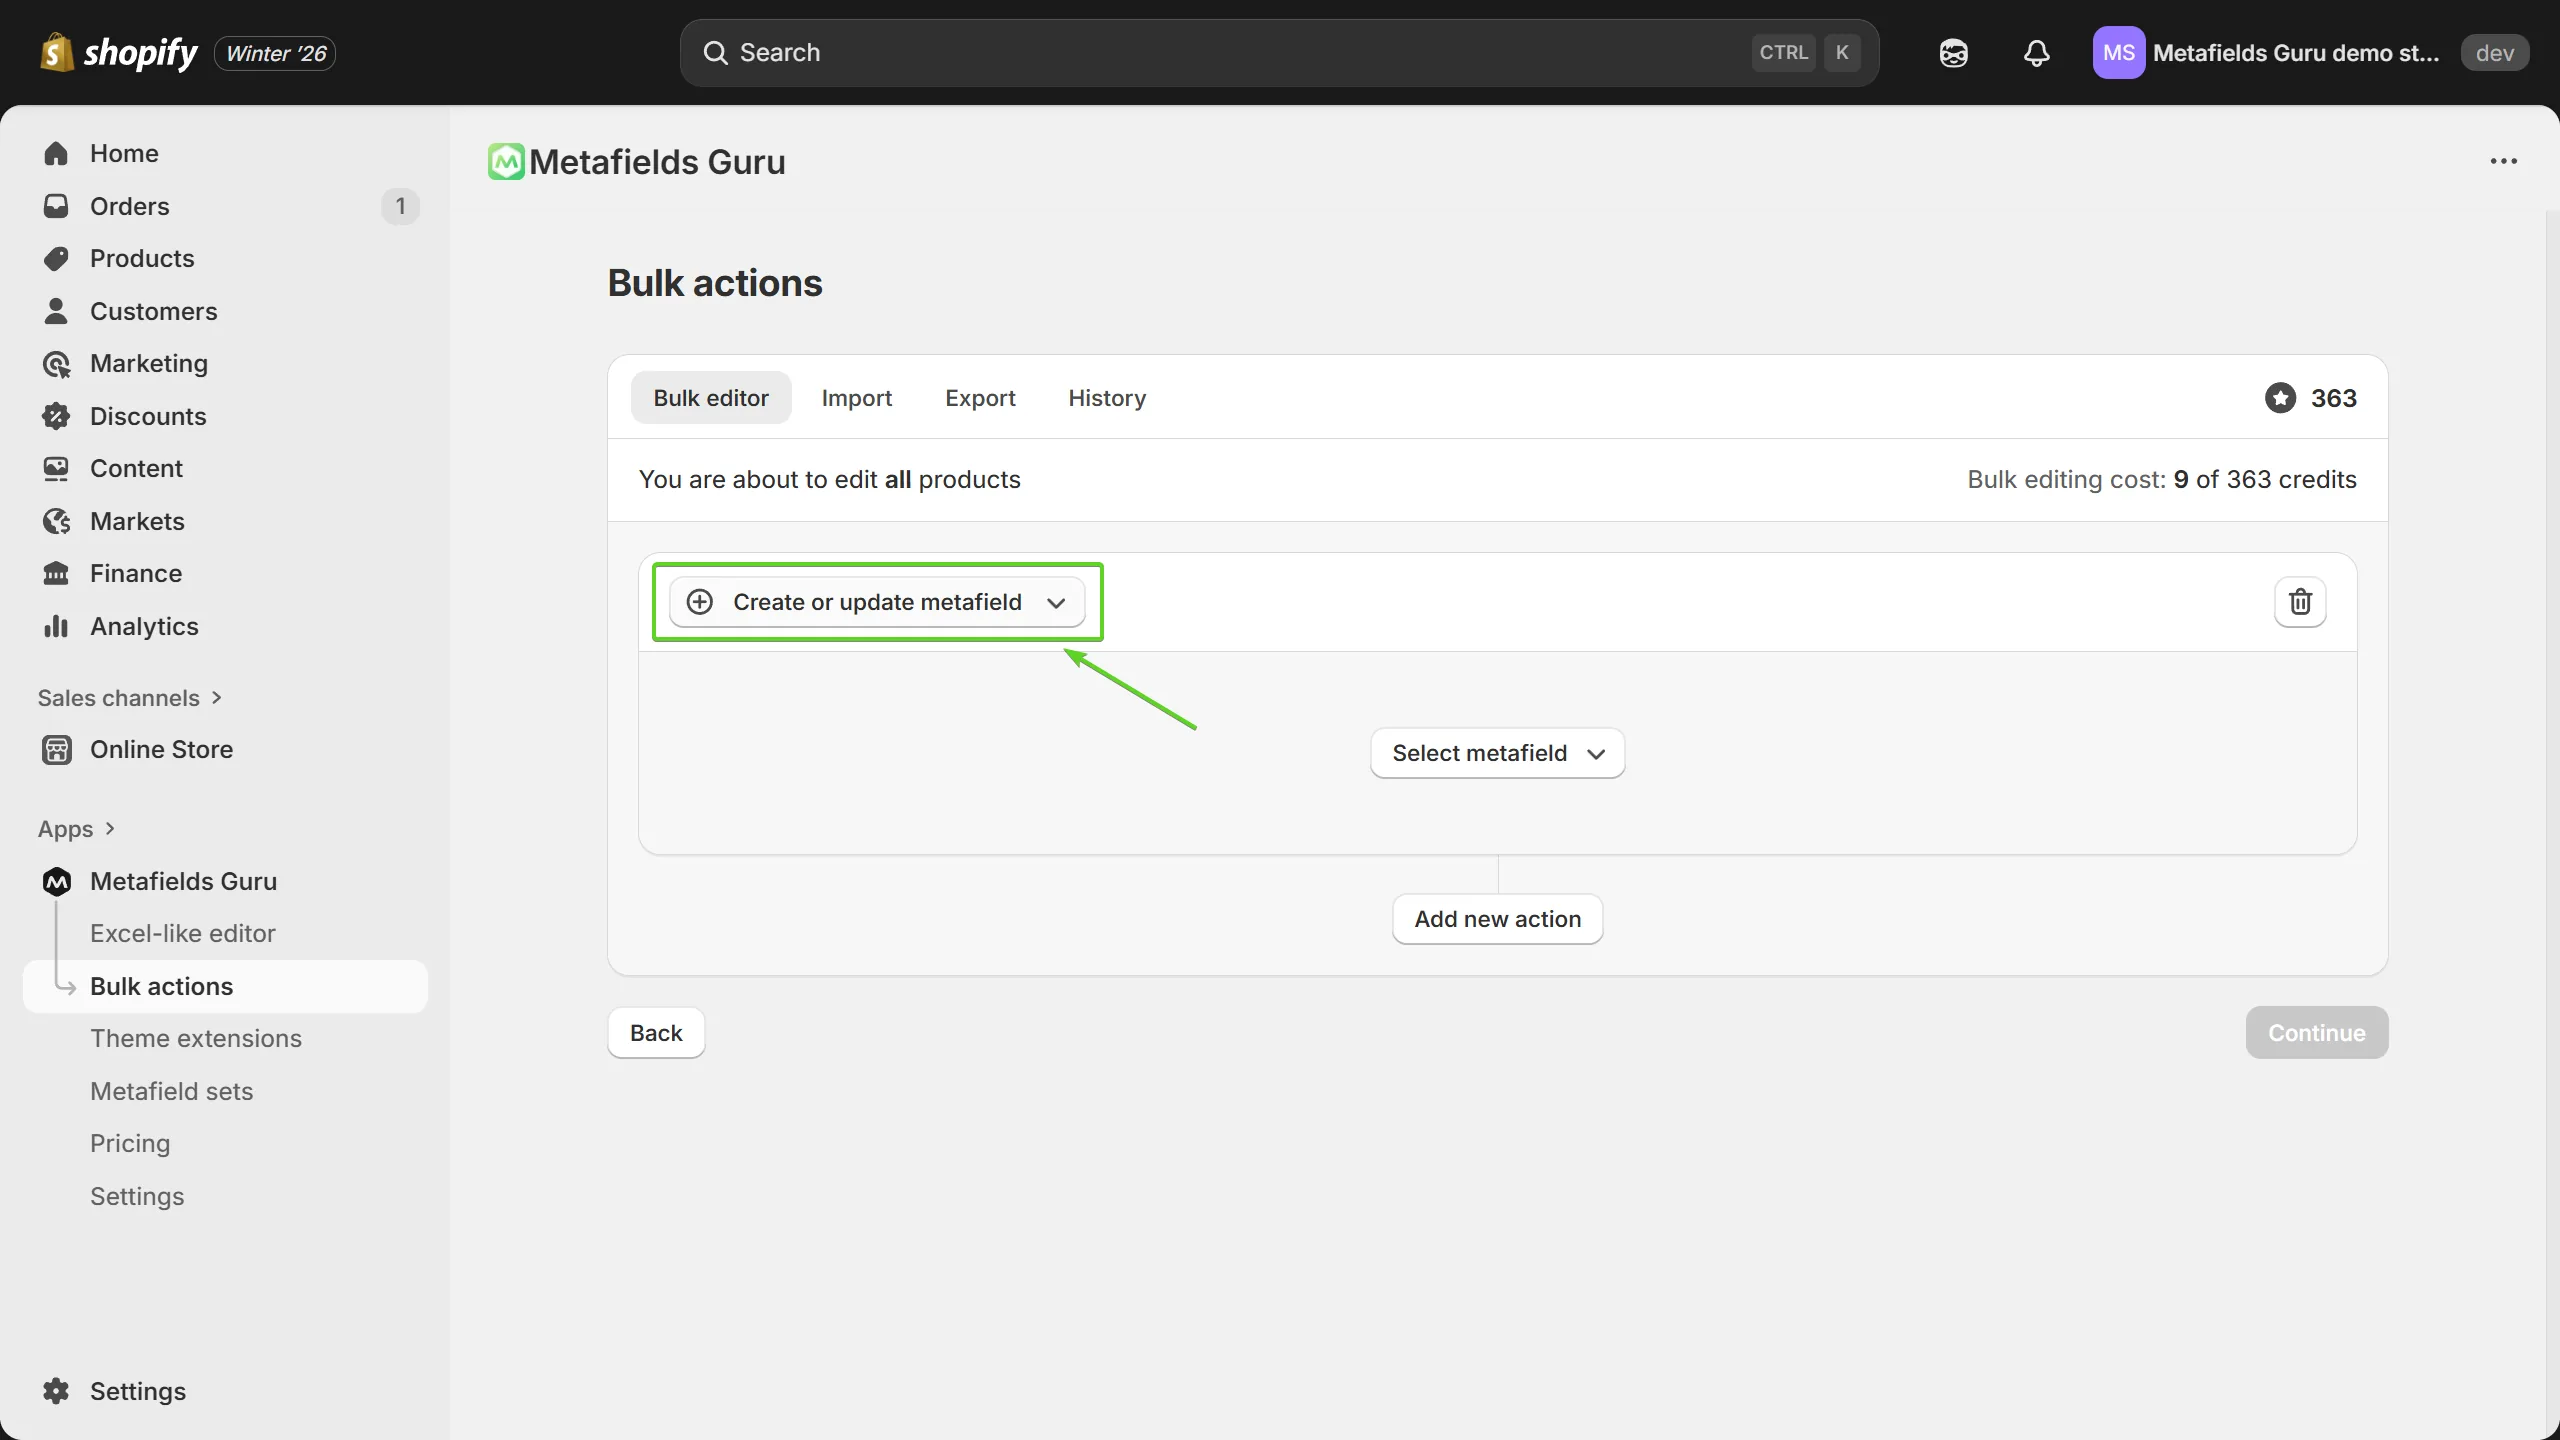Expand the Apps section
The width and height of the screenshot is (2560, 1440).
click(76, 829)
